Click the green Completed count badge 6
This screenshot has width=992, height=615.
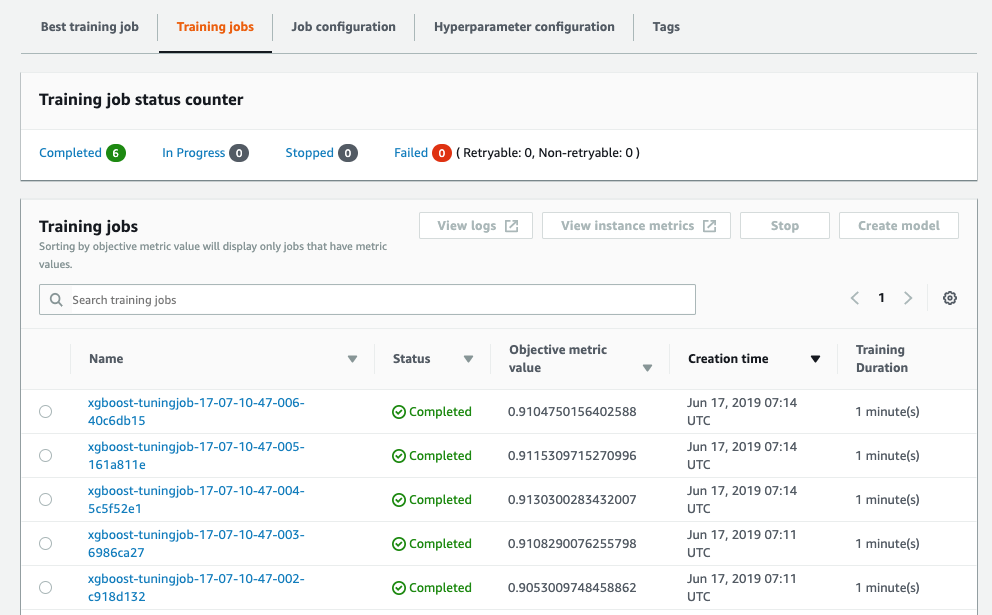point(116,153)
